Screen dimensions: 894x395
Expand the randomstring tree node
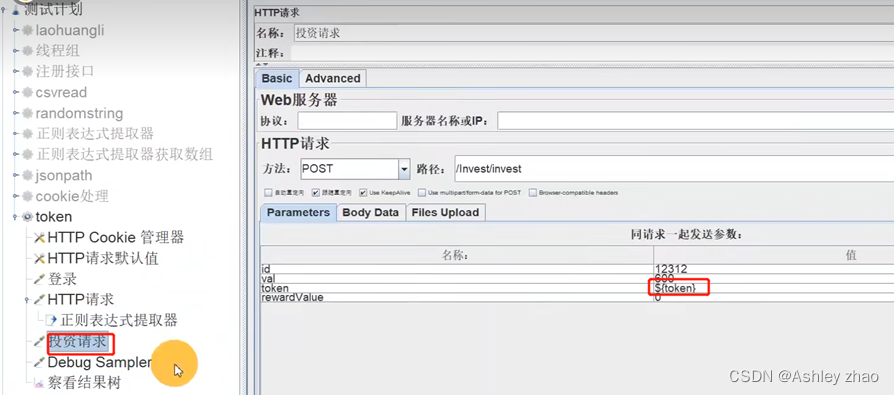(x=15, y=113)
